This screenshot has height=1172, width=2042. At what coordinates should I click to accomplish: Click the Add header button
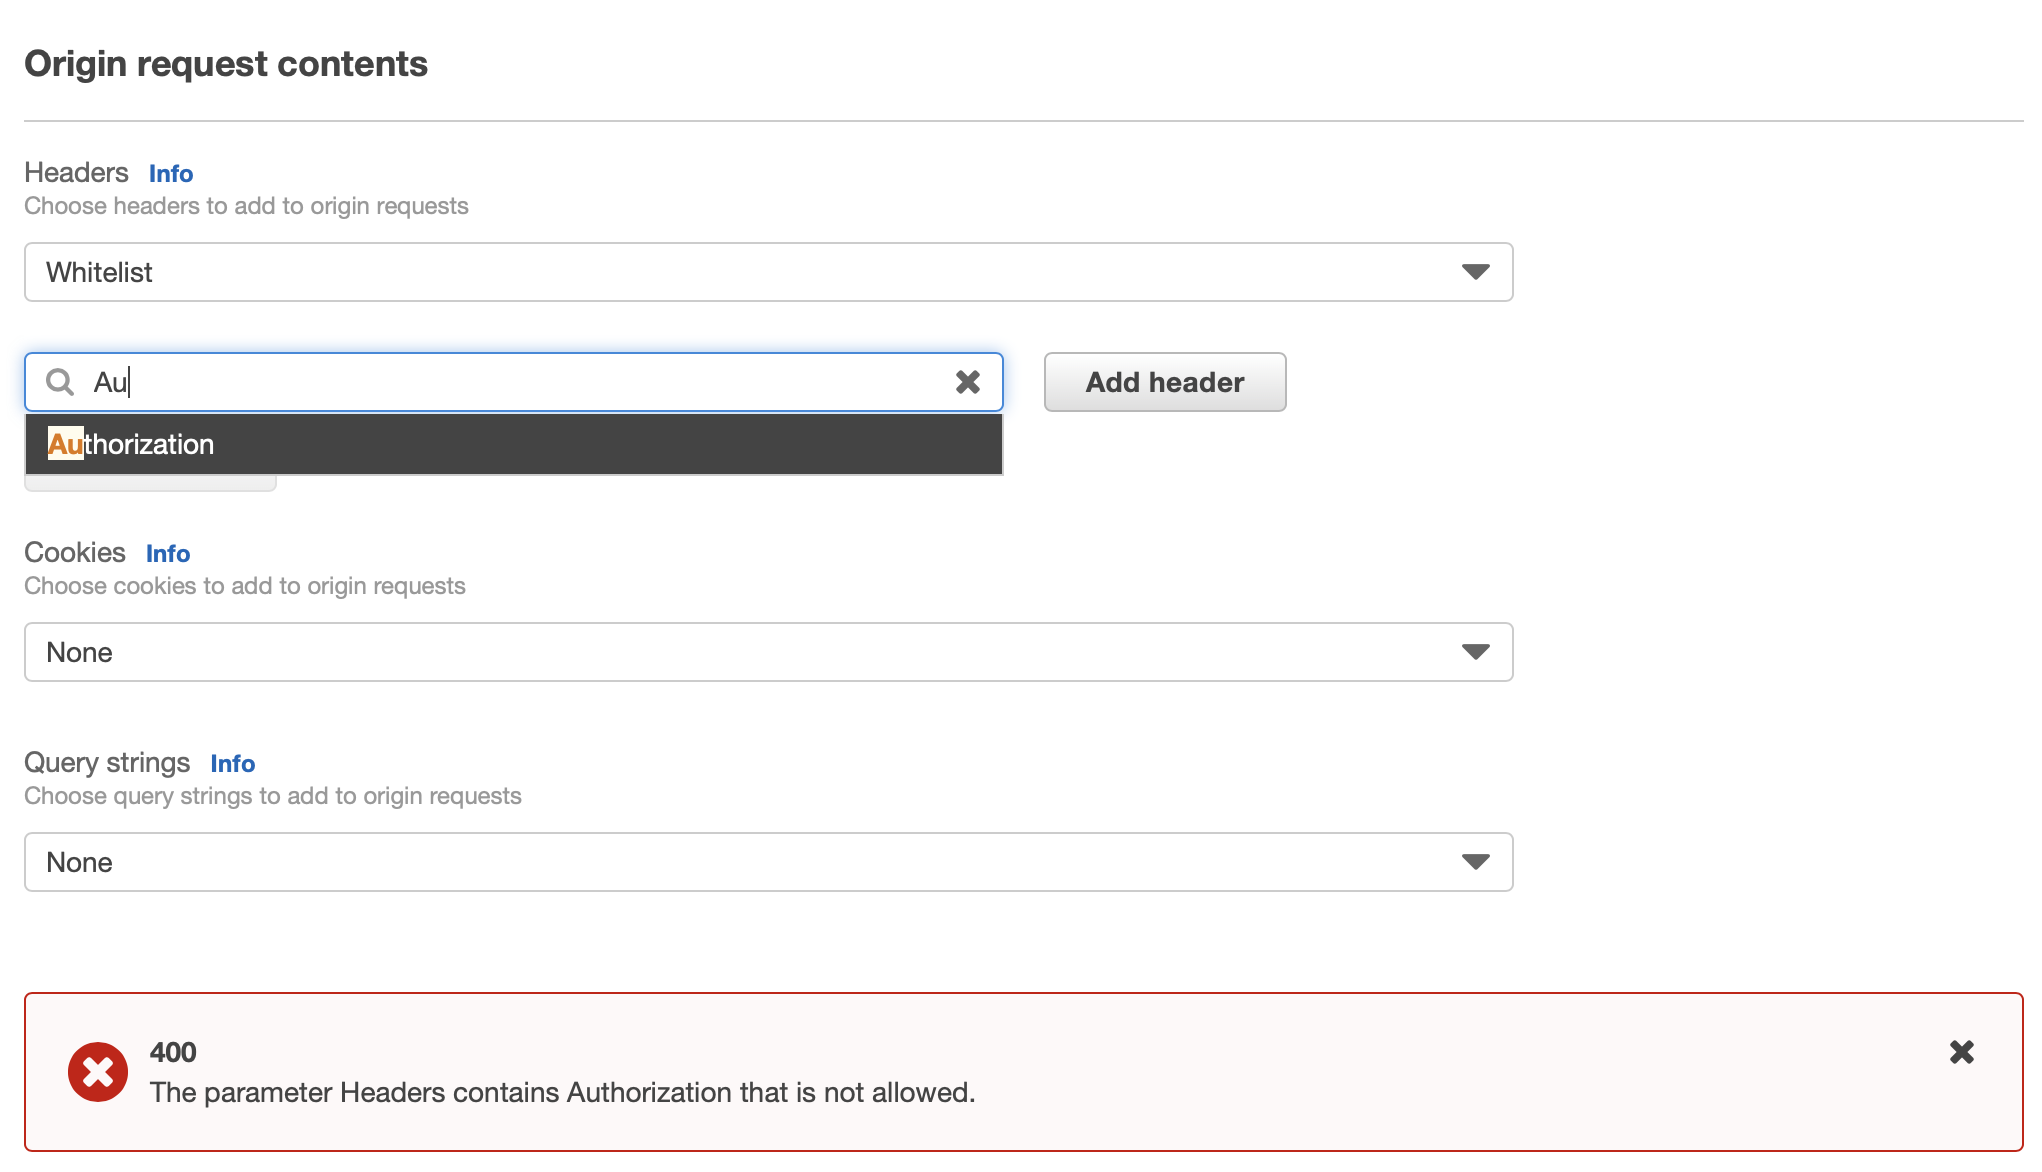tap(1165, 382)
